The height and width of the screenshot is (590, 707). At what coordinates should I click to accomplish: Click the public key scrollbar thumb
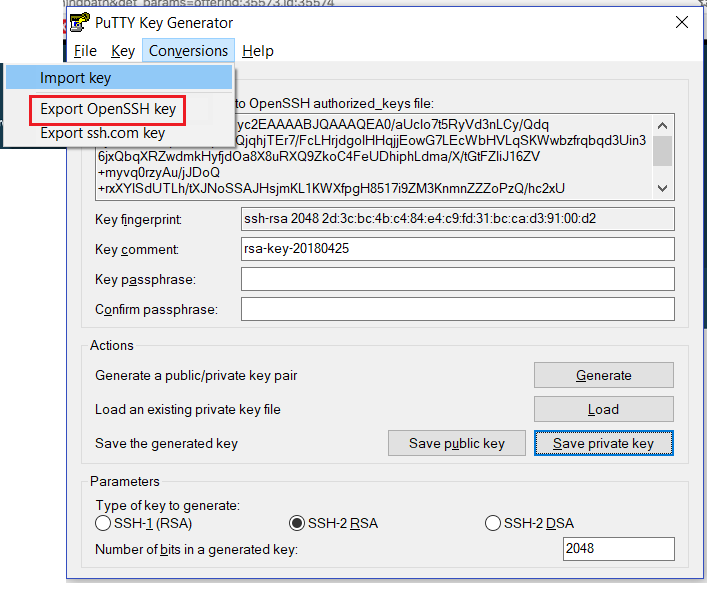click(662, 151)
